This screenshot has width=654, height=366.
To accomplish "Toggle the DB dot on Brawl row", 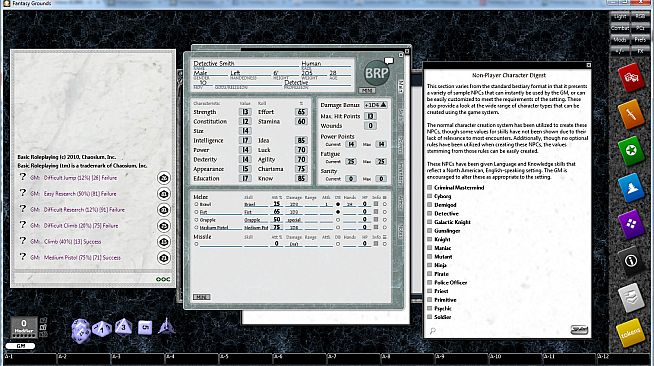I will pyautogui.click(x=338, y=205).
